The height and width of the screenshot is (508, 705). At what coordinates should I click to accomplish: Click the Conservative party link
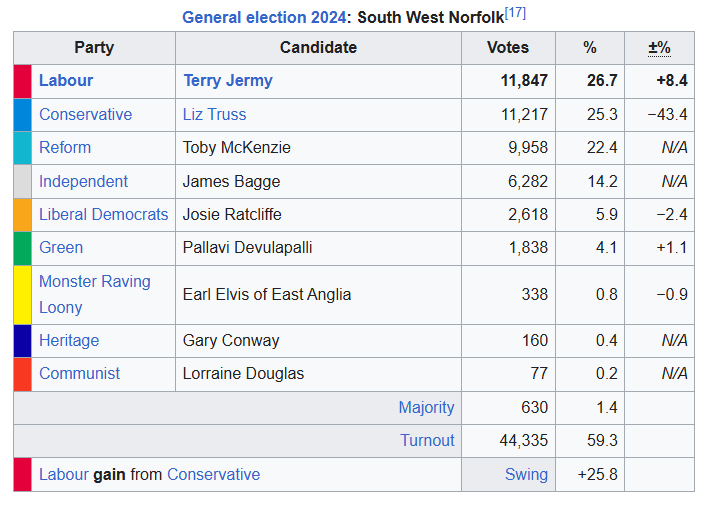[85, 114]
